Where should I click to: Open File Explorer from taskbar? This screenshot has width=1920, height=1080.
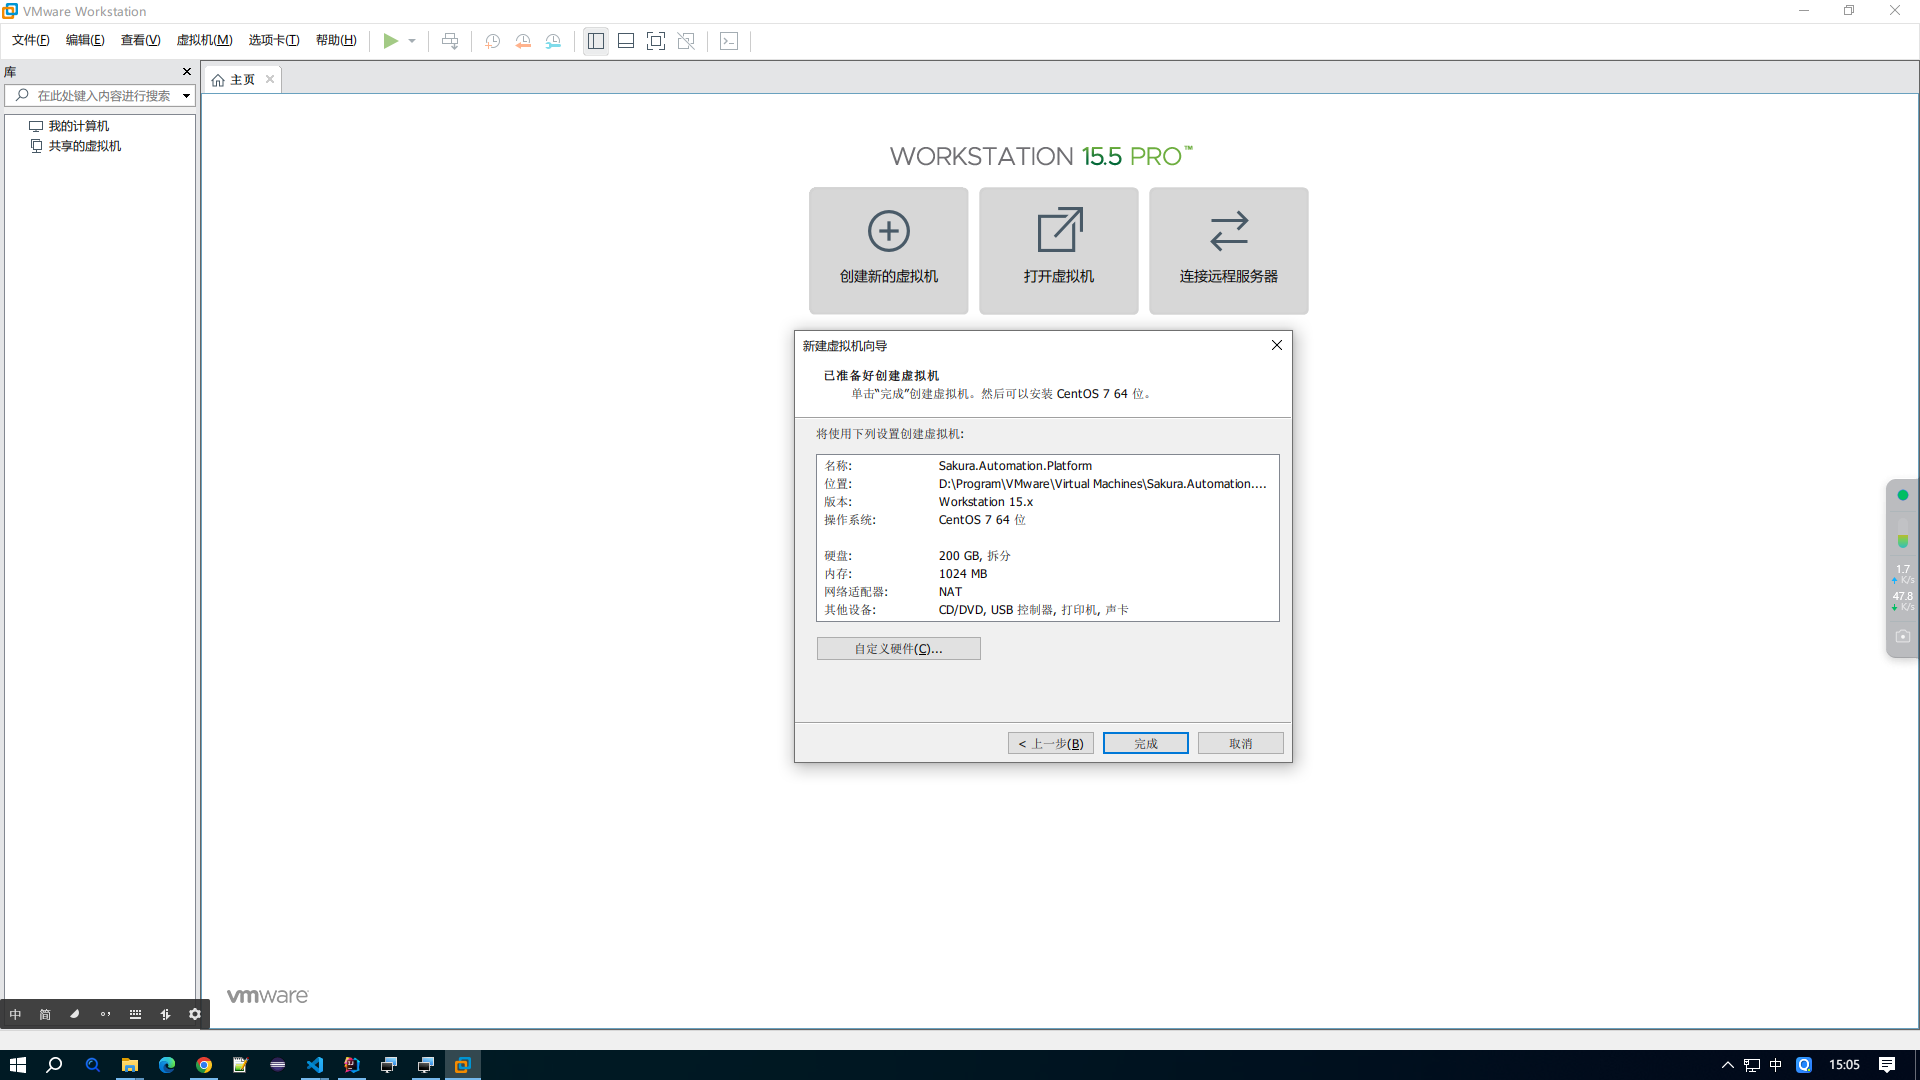click(x=130, y=1065)
